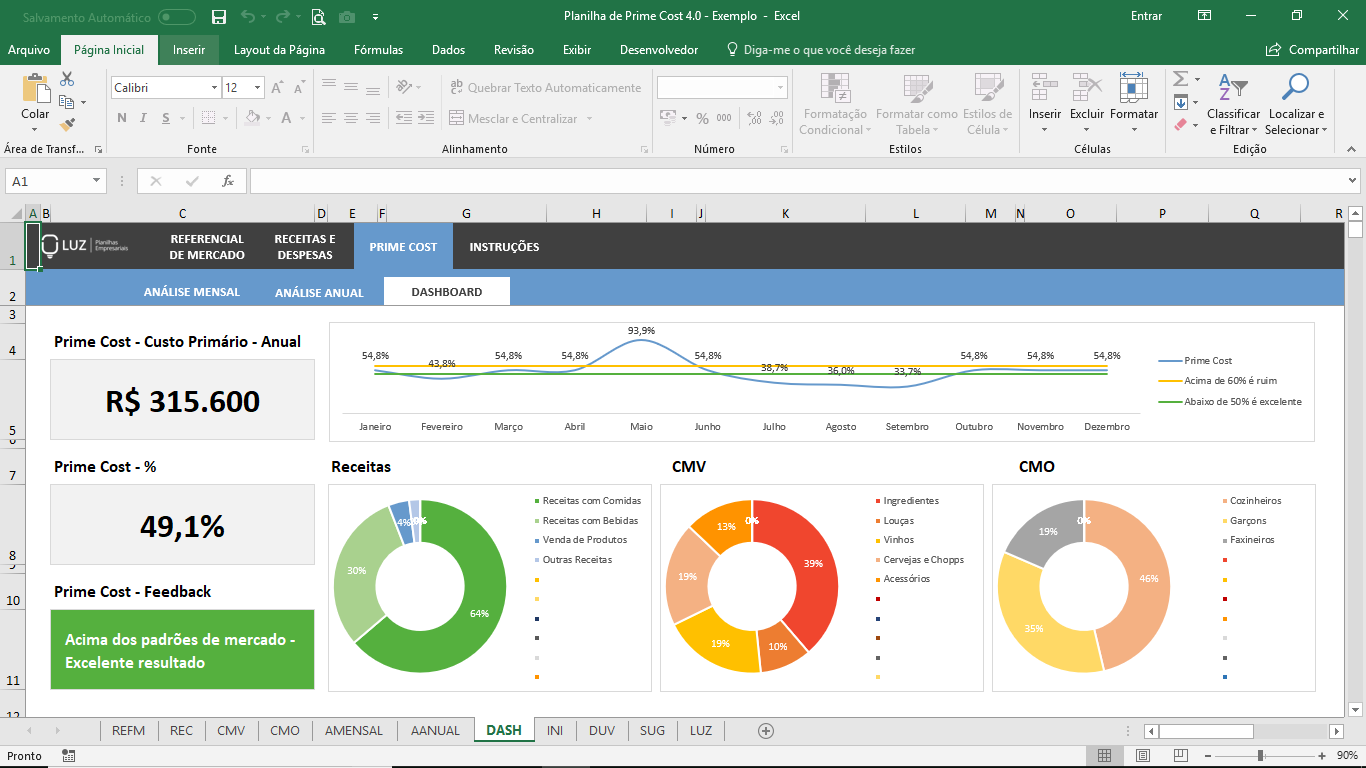The width and height of the screenshot is (1366, 768).
Task: Click the Colar (paste) icon
Action: click(x=35, y=92)
